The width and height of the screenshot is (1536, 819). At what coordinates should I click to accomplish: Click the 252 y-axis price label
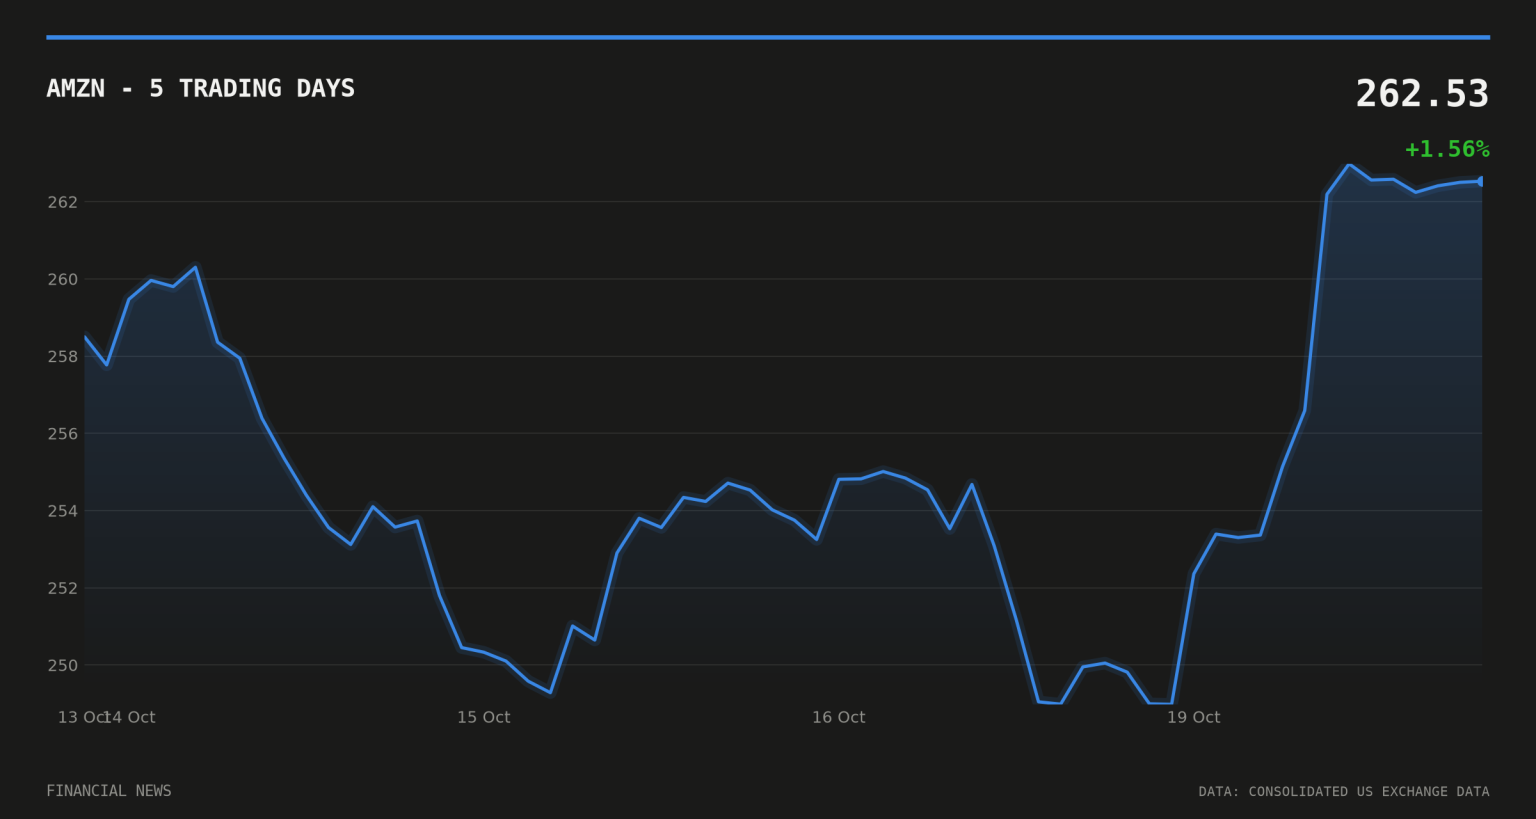pos(62,588)
